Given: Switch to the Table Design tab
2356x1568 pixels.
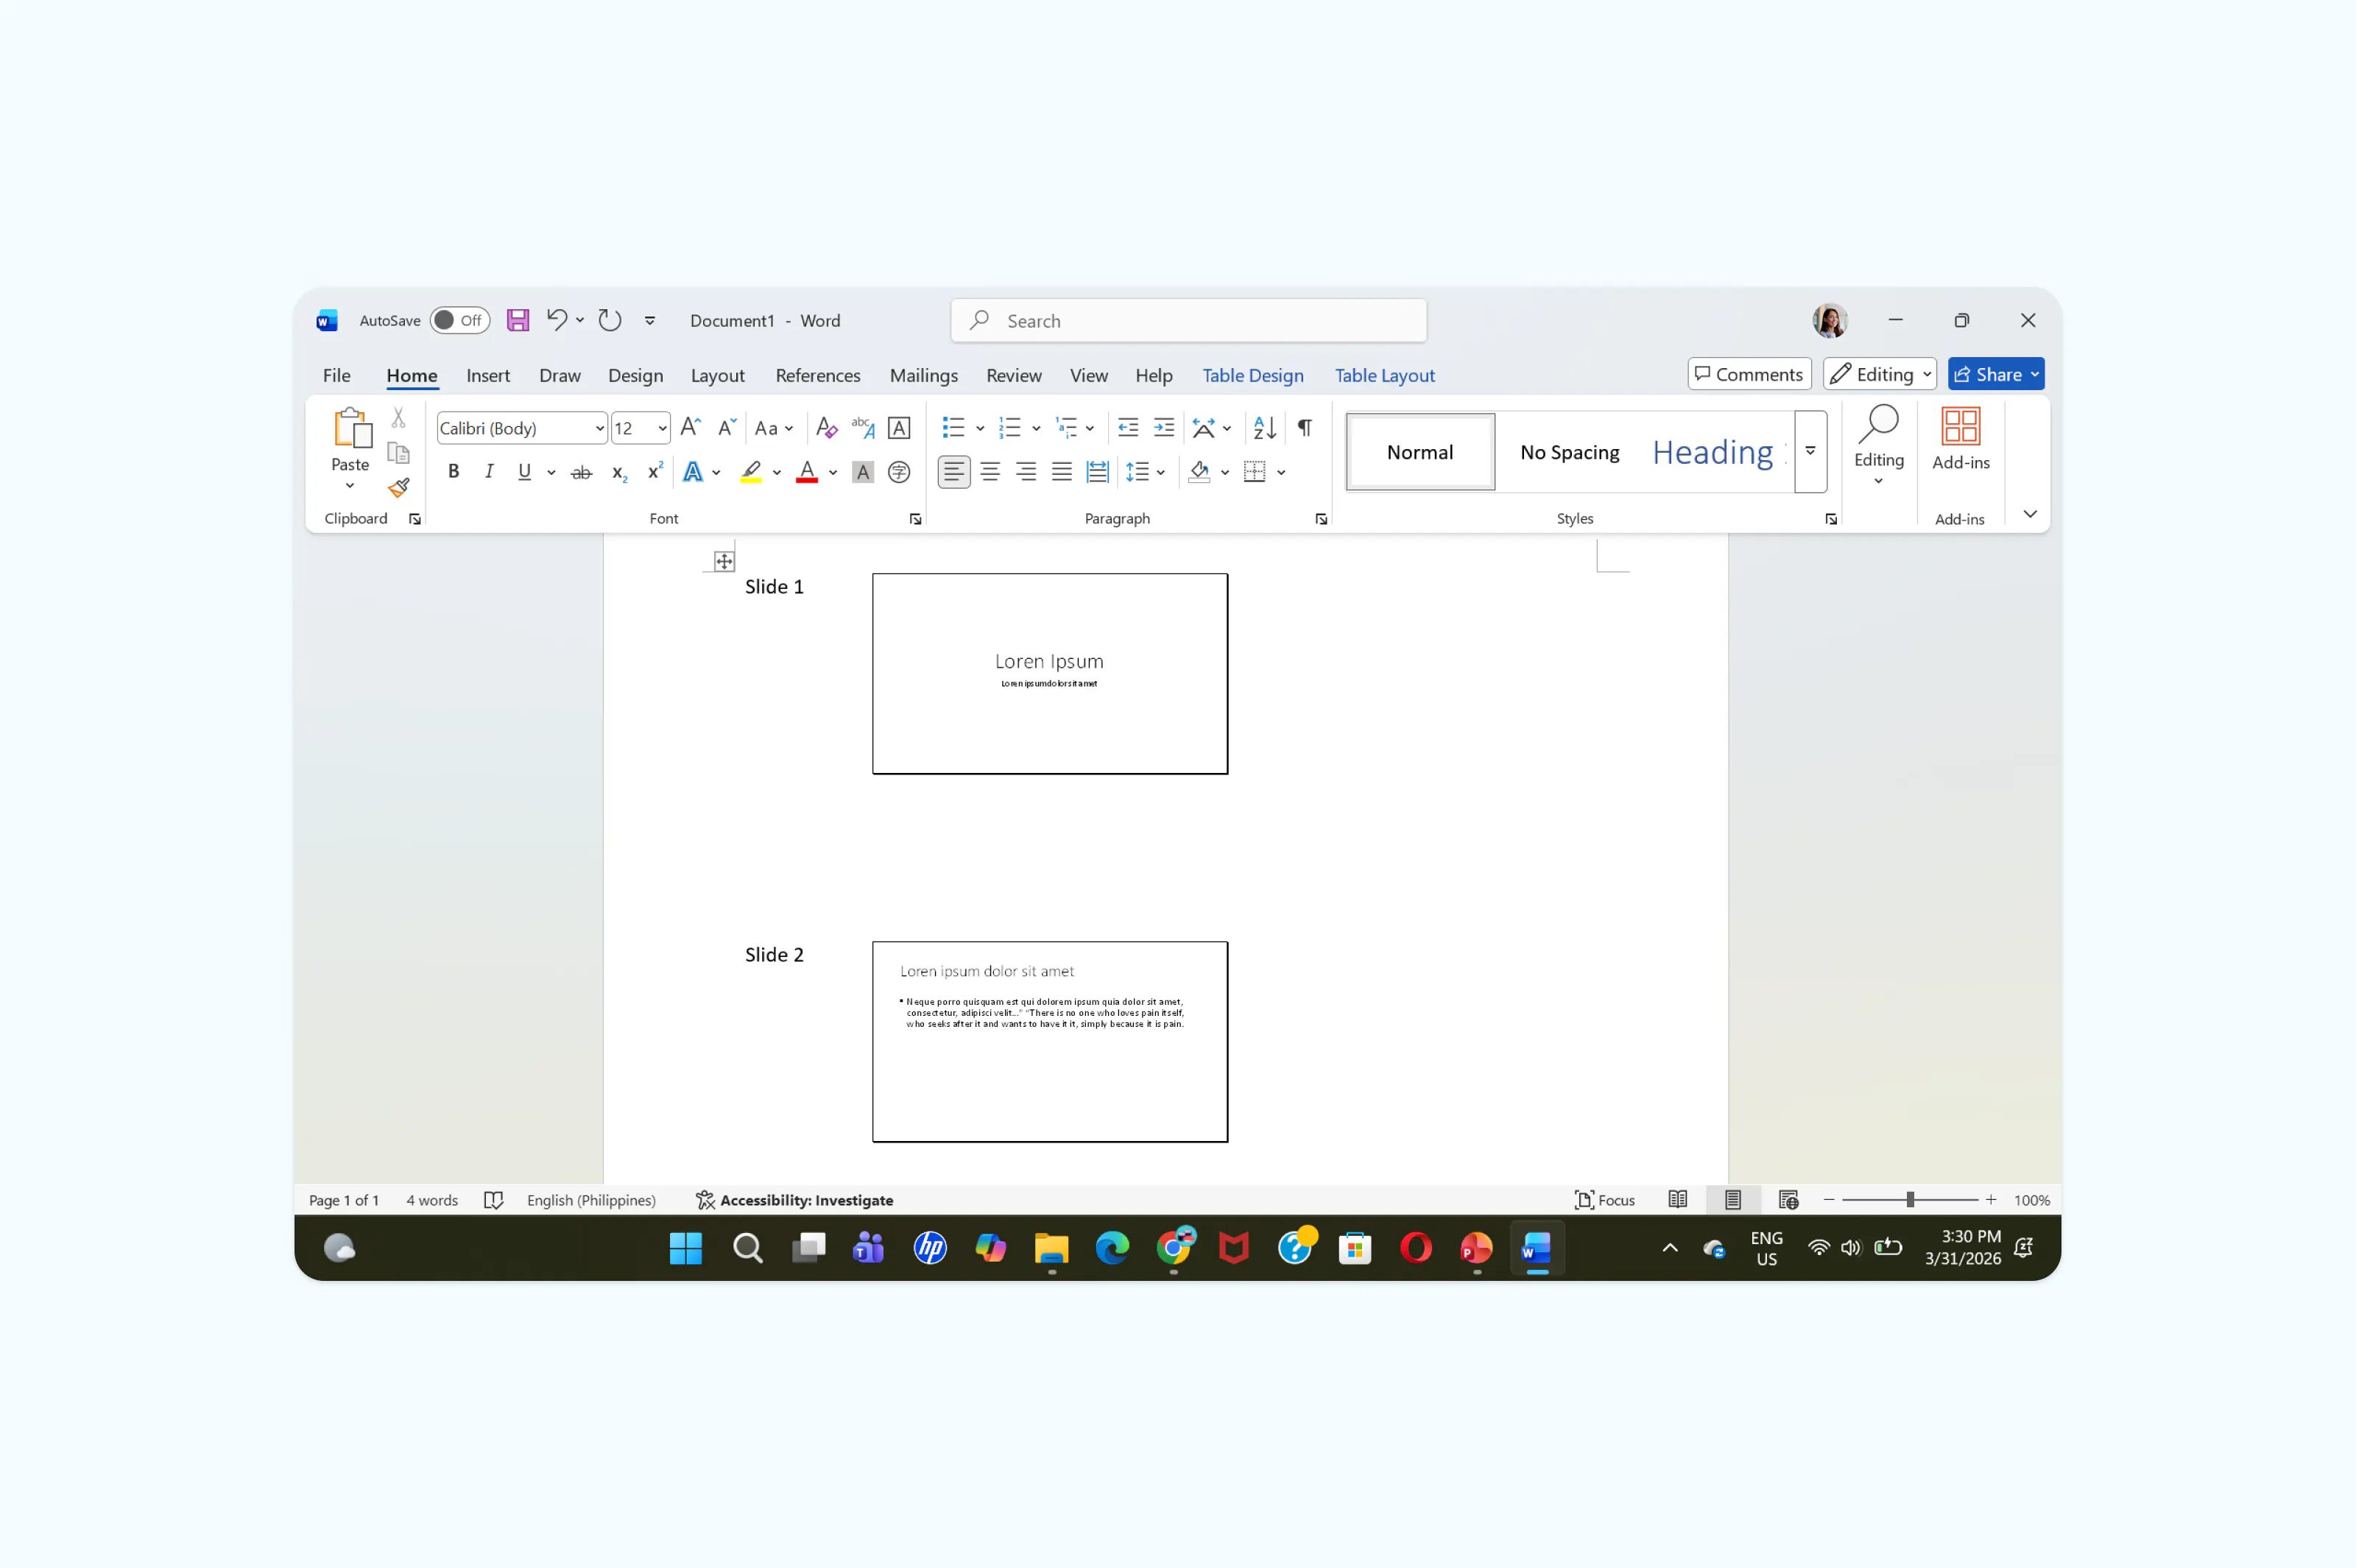Looking at the screenshot, I should click(x=1252, y=375).
